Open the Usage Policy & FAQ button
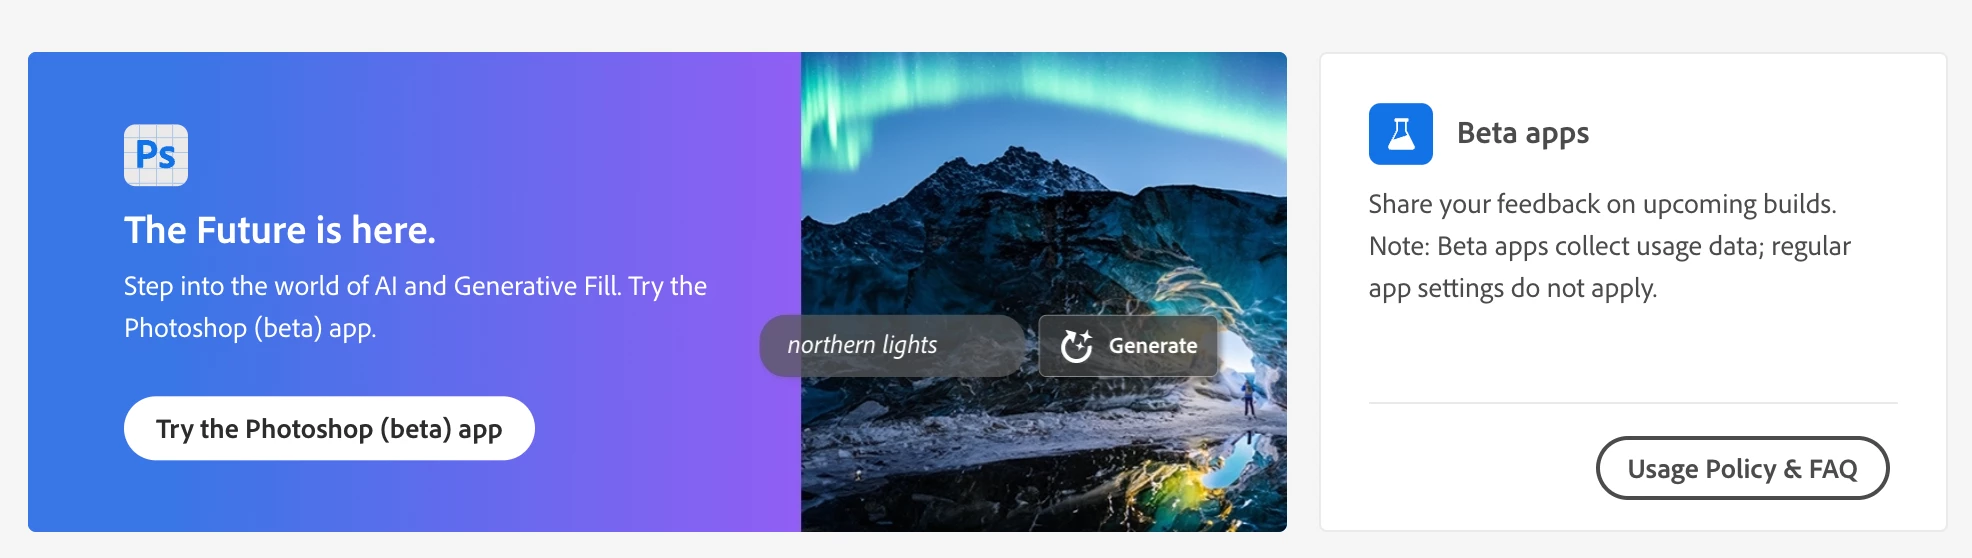The height and width of the screenshot is (558, 1972). pyautogui.click(x=1742, y=468)
